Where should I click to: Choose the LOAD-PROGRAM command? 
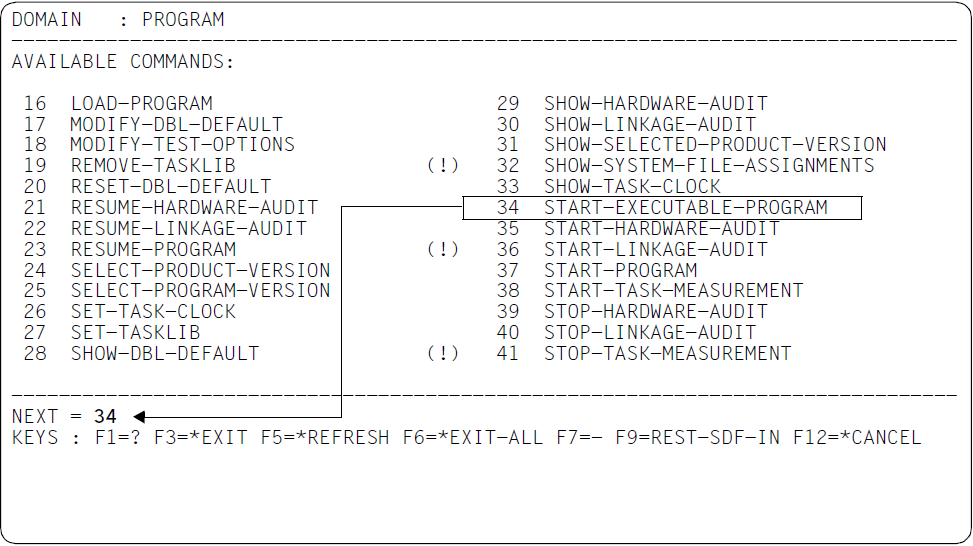(x=141, y=103)
